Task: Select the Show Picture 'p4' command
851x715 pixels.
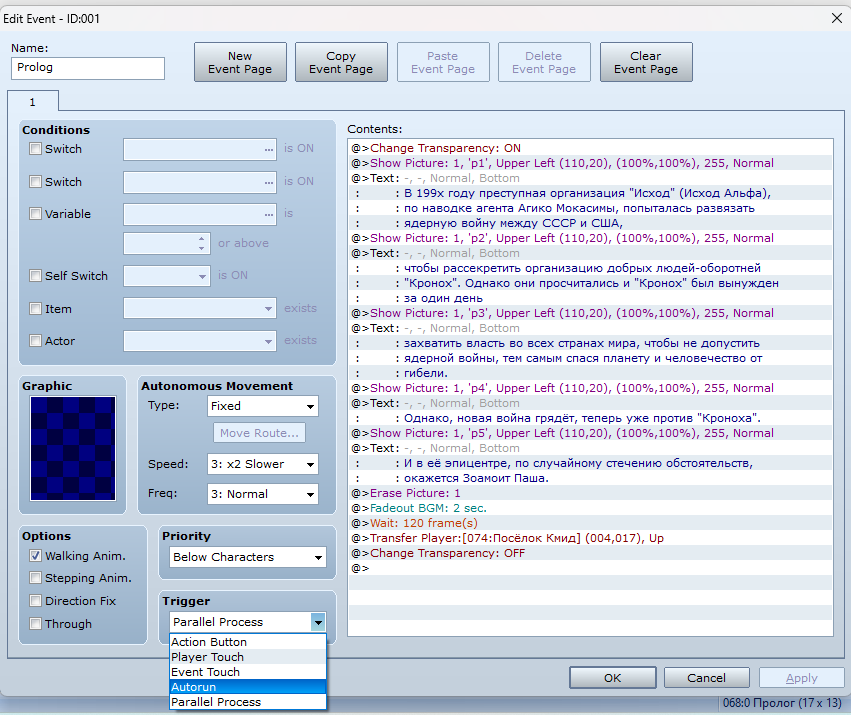Action: tap(590, 388)
